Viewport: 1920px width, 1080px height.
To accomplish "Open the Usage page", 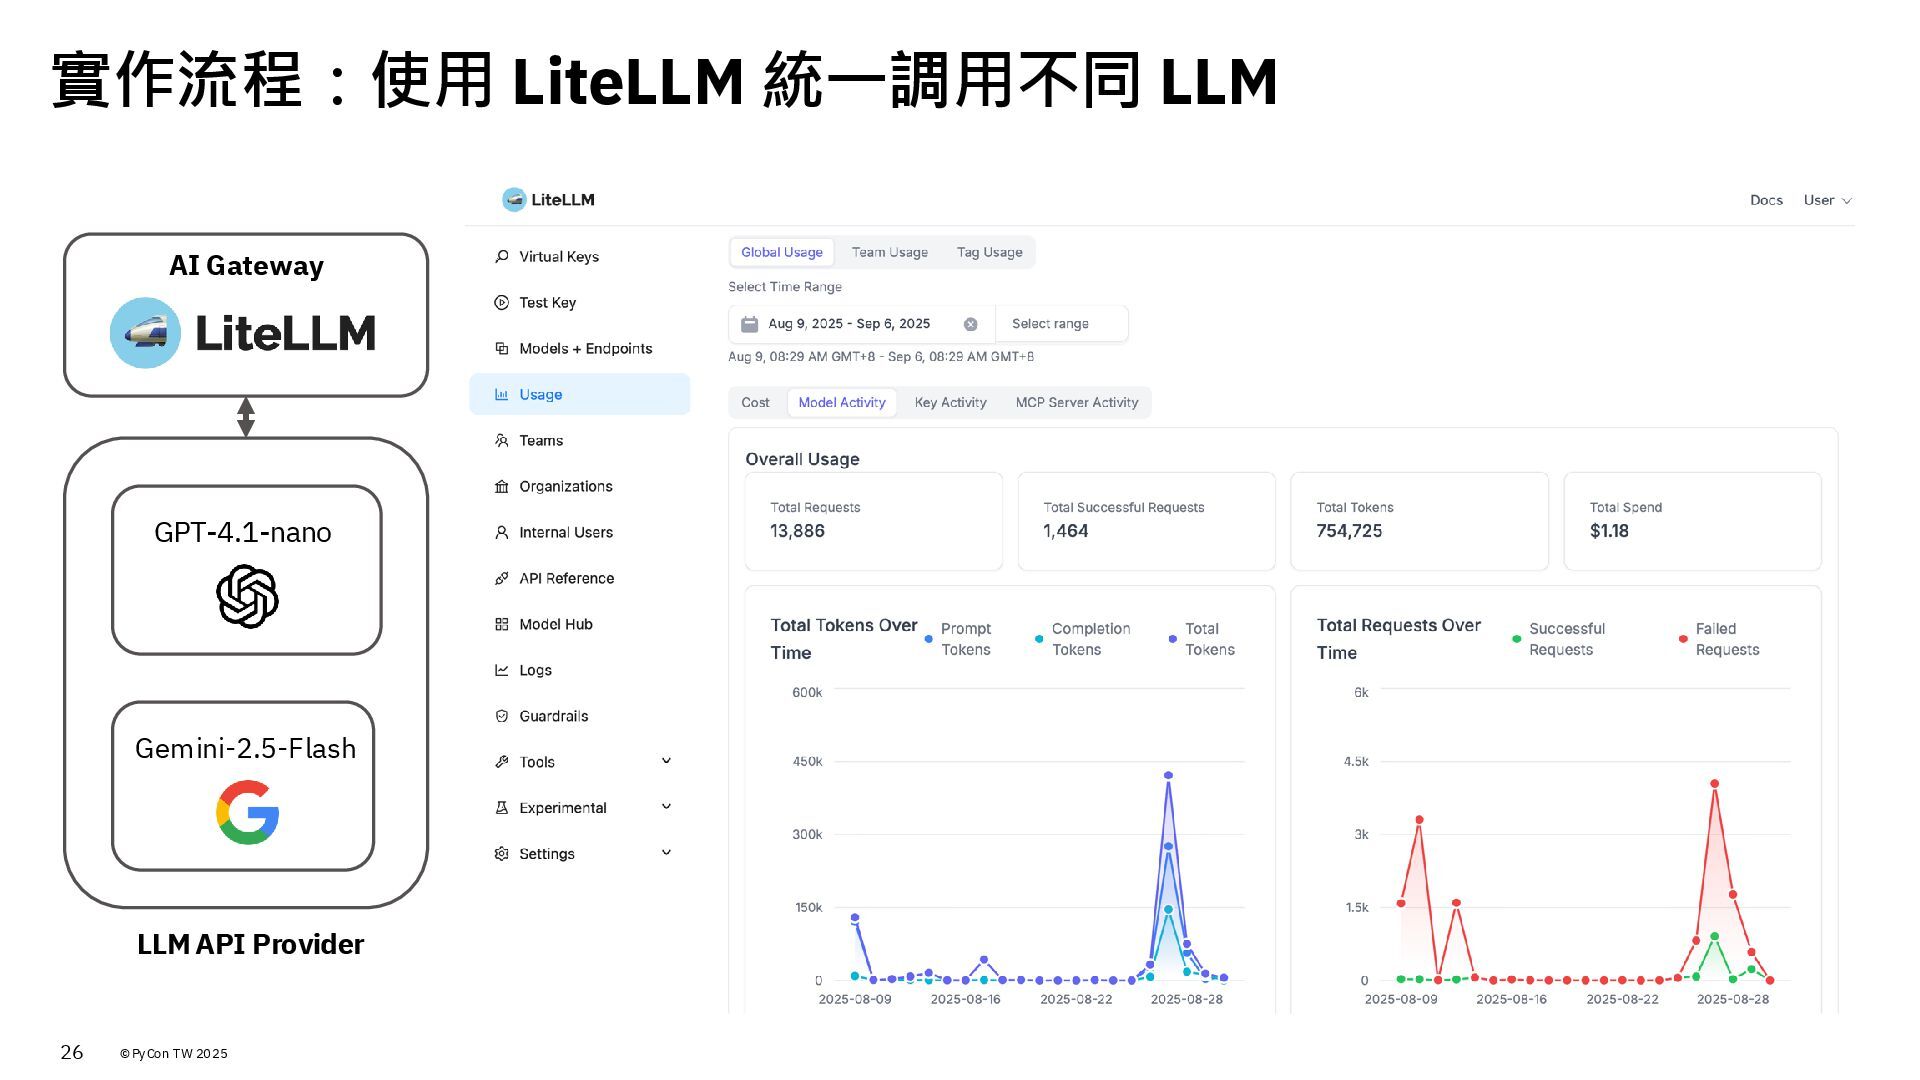I will (580, 395).
